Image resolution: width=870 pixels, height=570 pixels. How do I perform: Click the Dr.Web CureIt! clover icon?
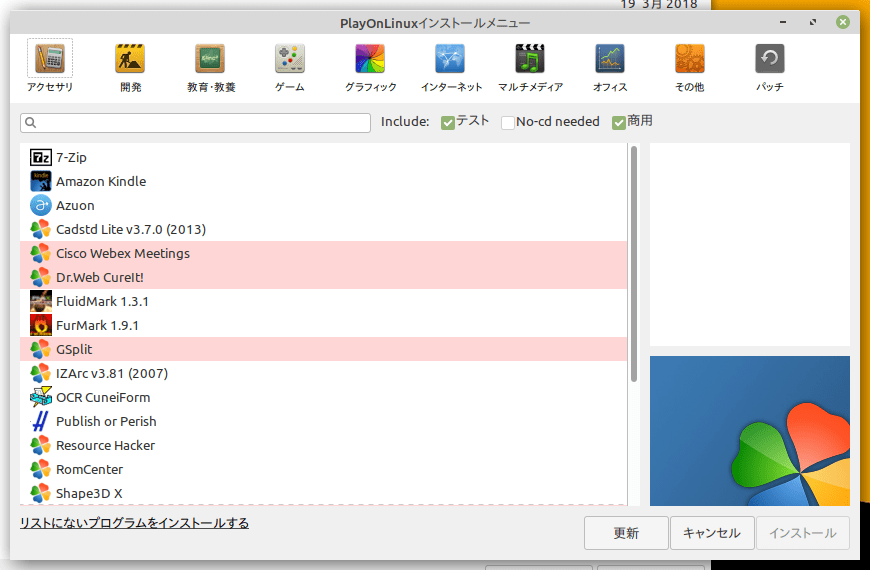pyautogui.click(x=41, y=278)
